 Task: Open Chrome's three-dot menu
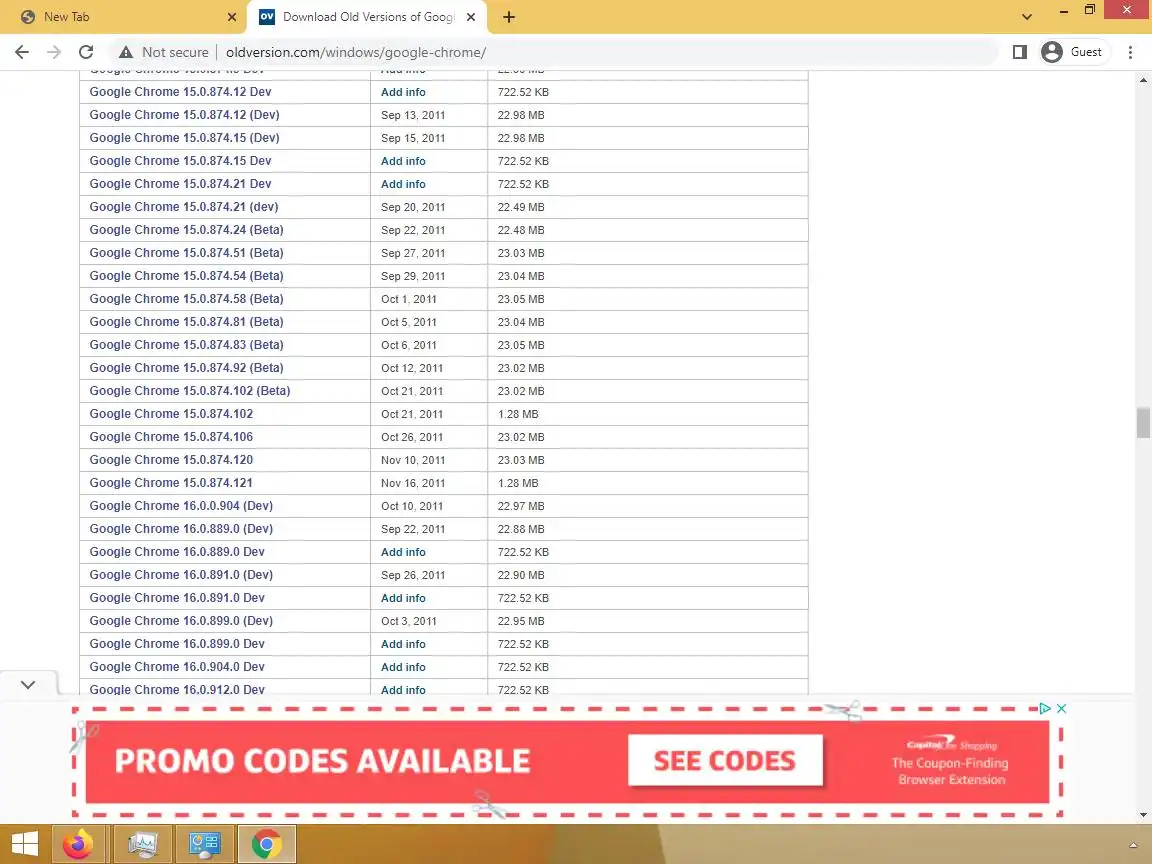click(x=1130, y=52)
